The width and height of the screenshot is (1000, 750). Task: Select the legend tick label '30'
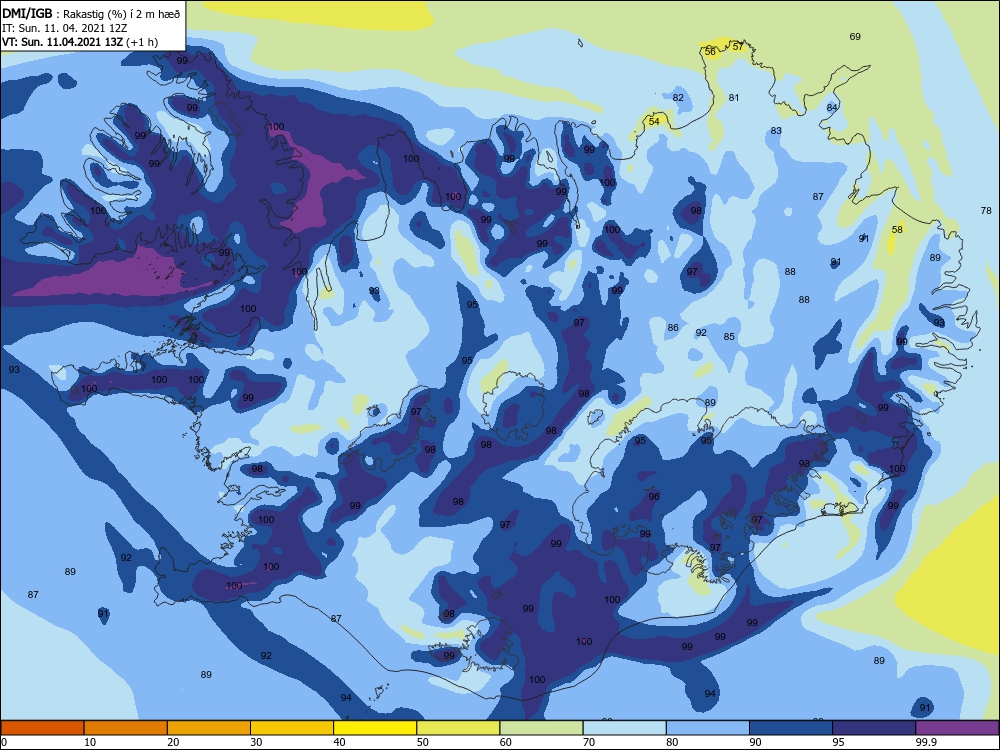[256, 742]
